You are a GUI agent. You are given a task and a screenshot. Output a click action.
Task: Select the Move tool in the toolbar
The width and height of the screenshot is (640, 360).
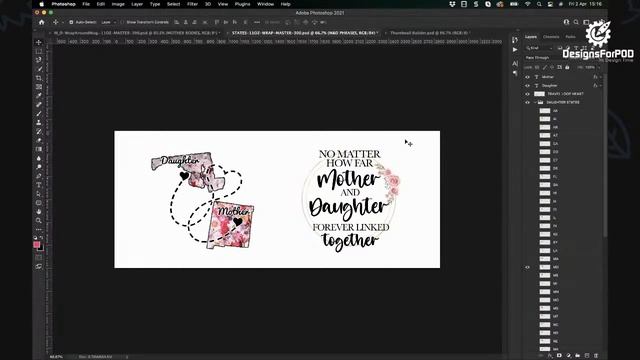(x=39, y=42)
